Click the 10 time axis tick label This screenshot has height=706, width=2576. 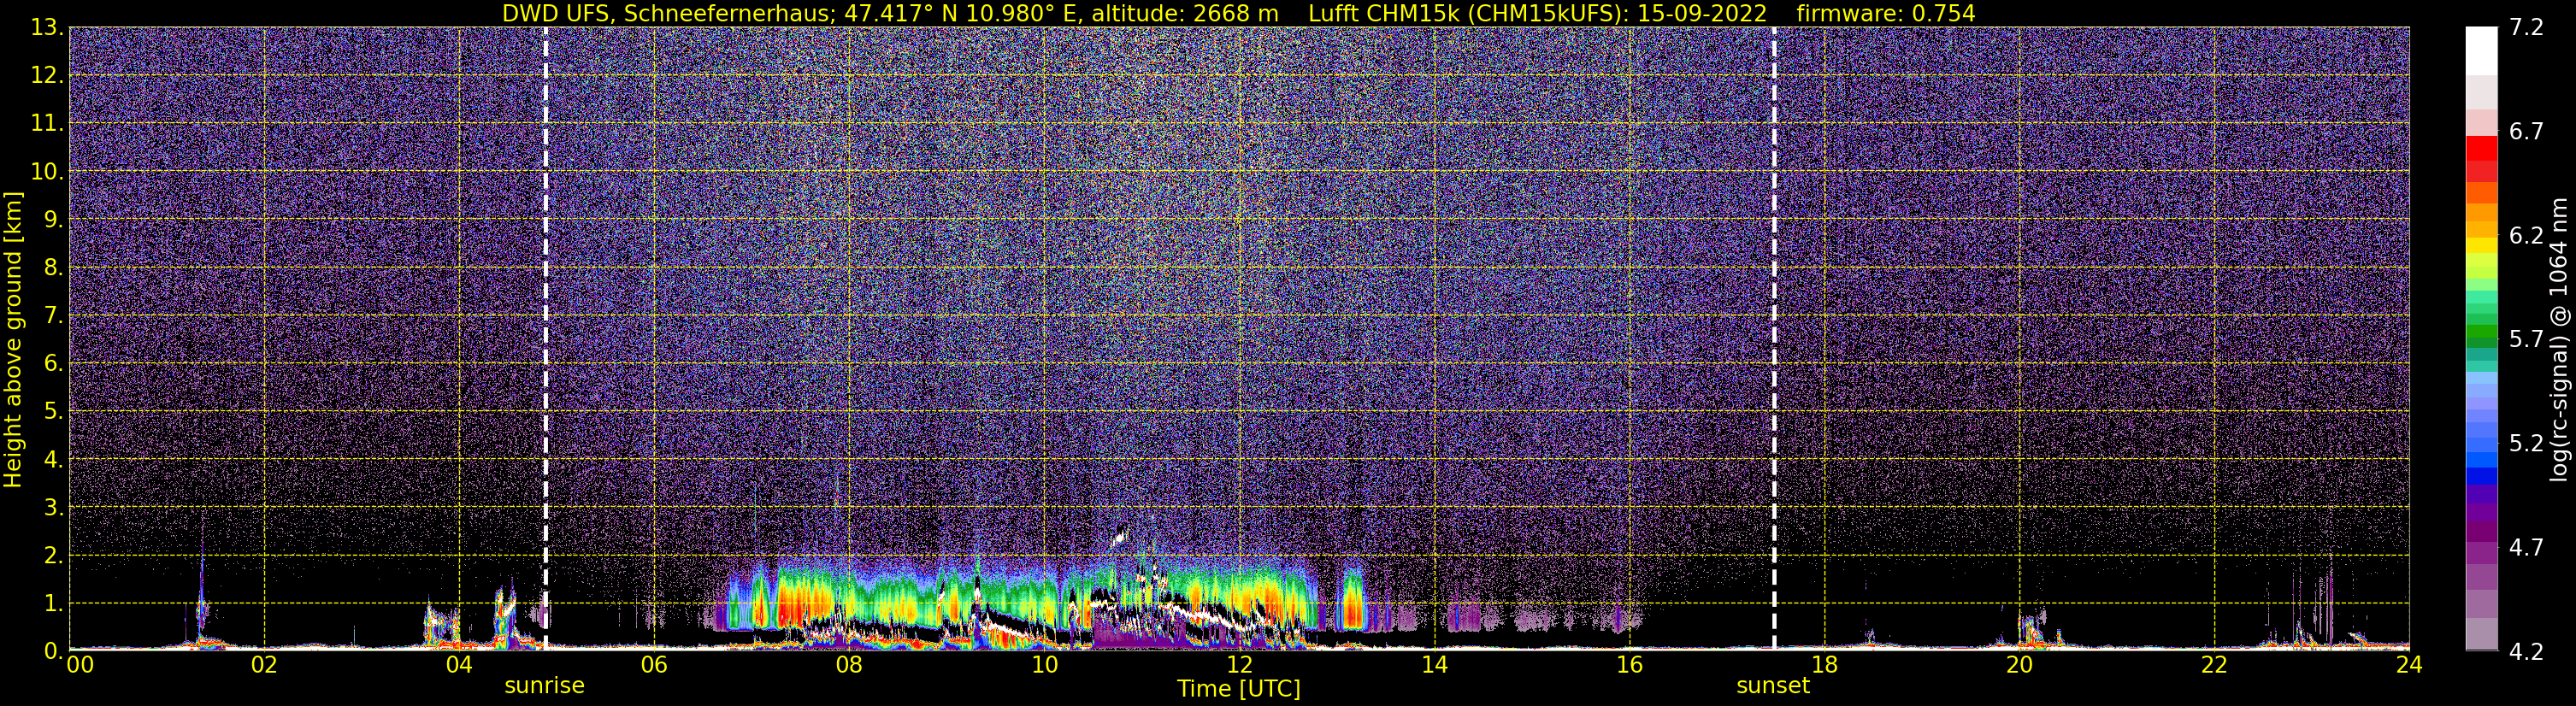1044,665
